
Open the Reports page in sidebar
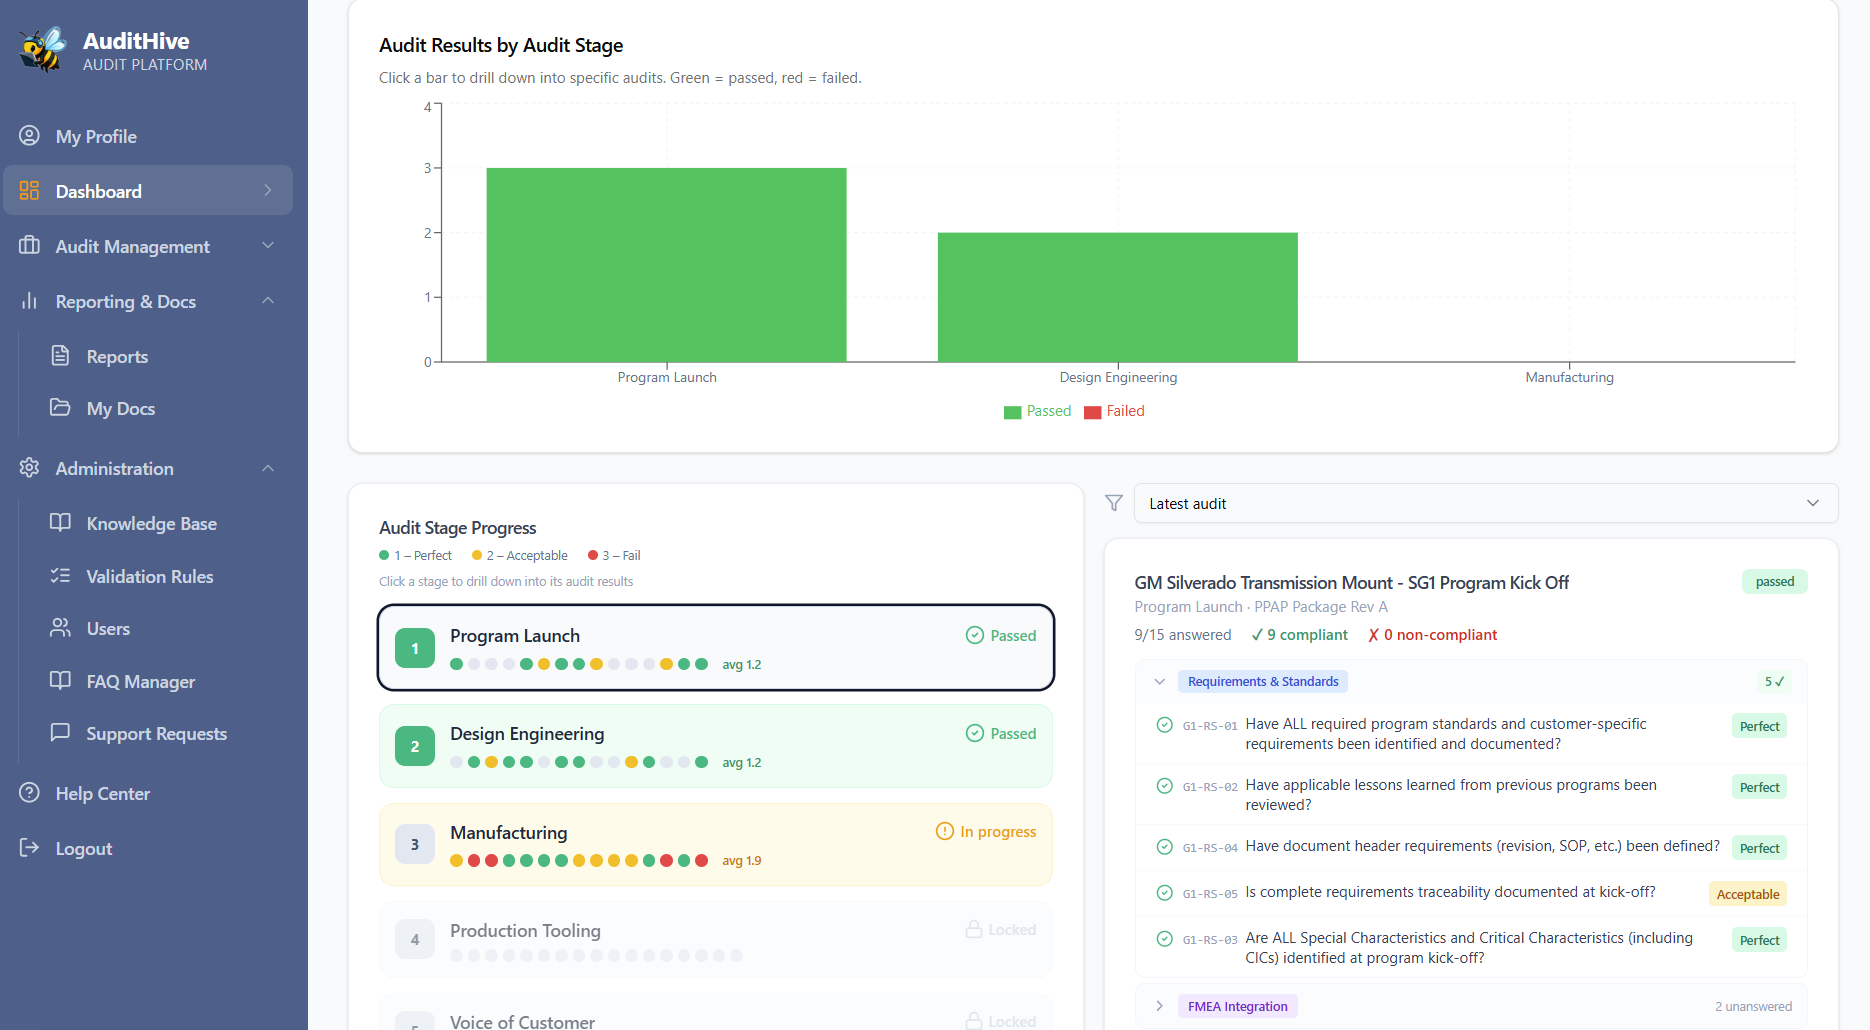tap(117, 357)
